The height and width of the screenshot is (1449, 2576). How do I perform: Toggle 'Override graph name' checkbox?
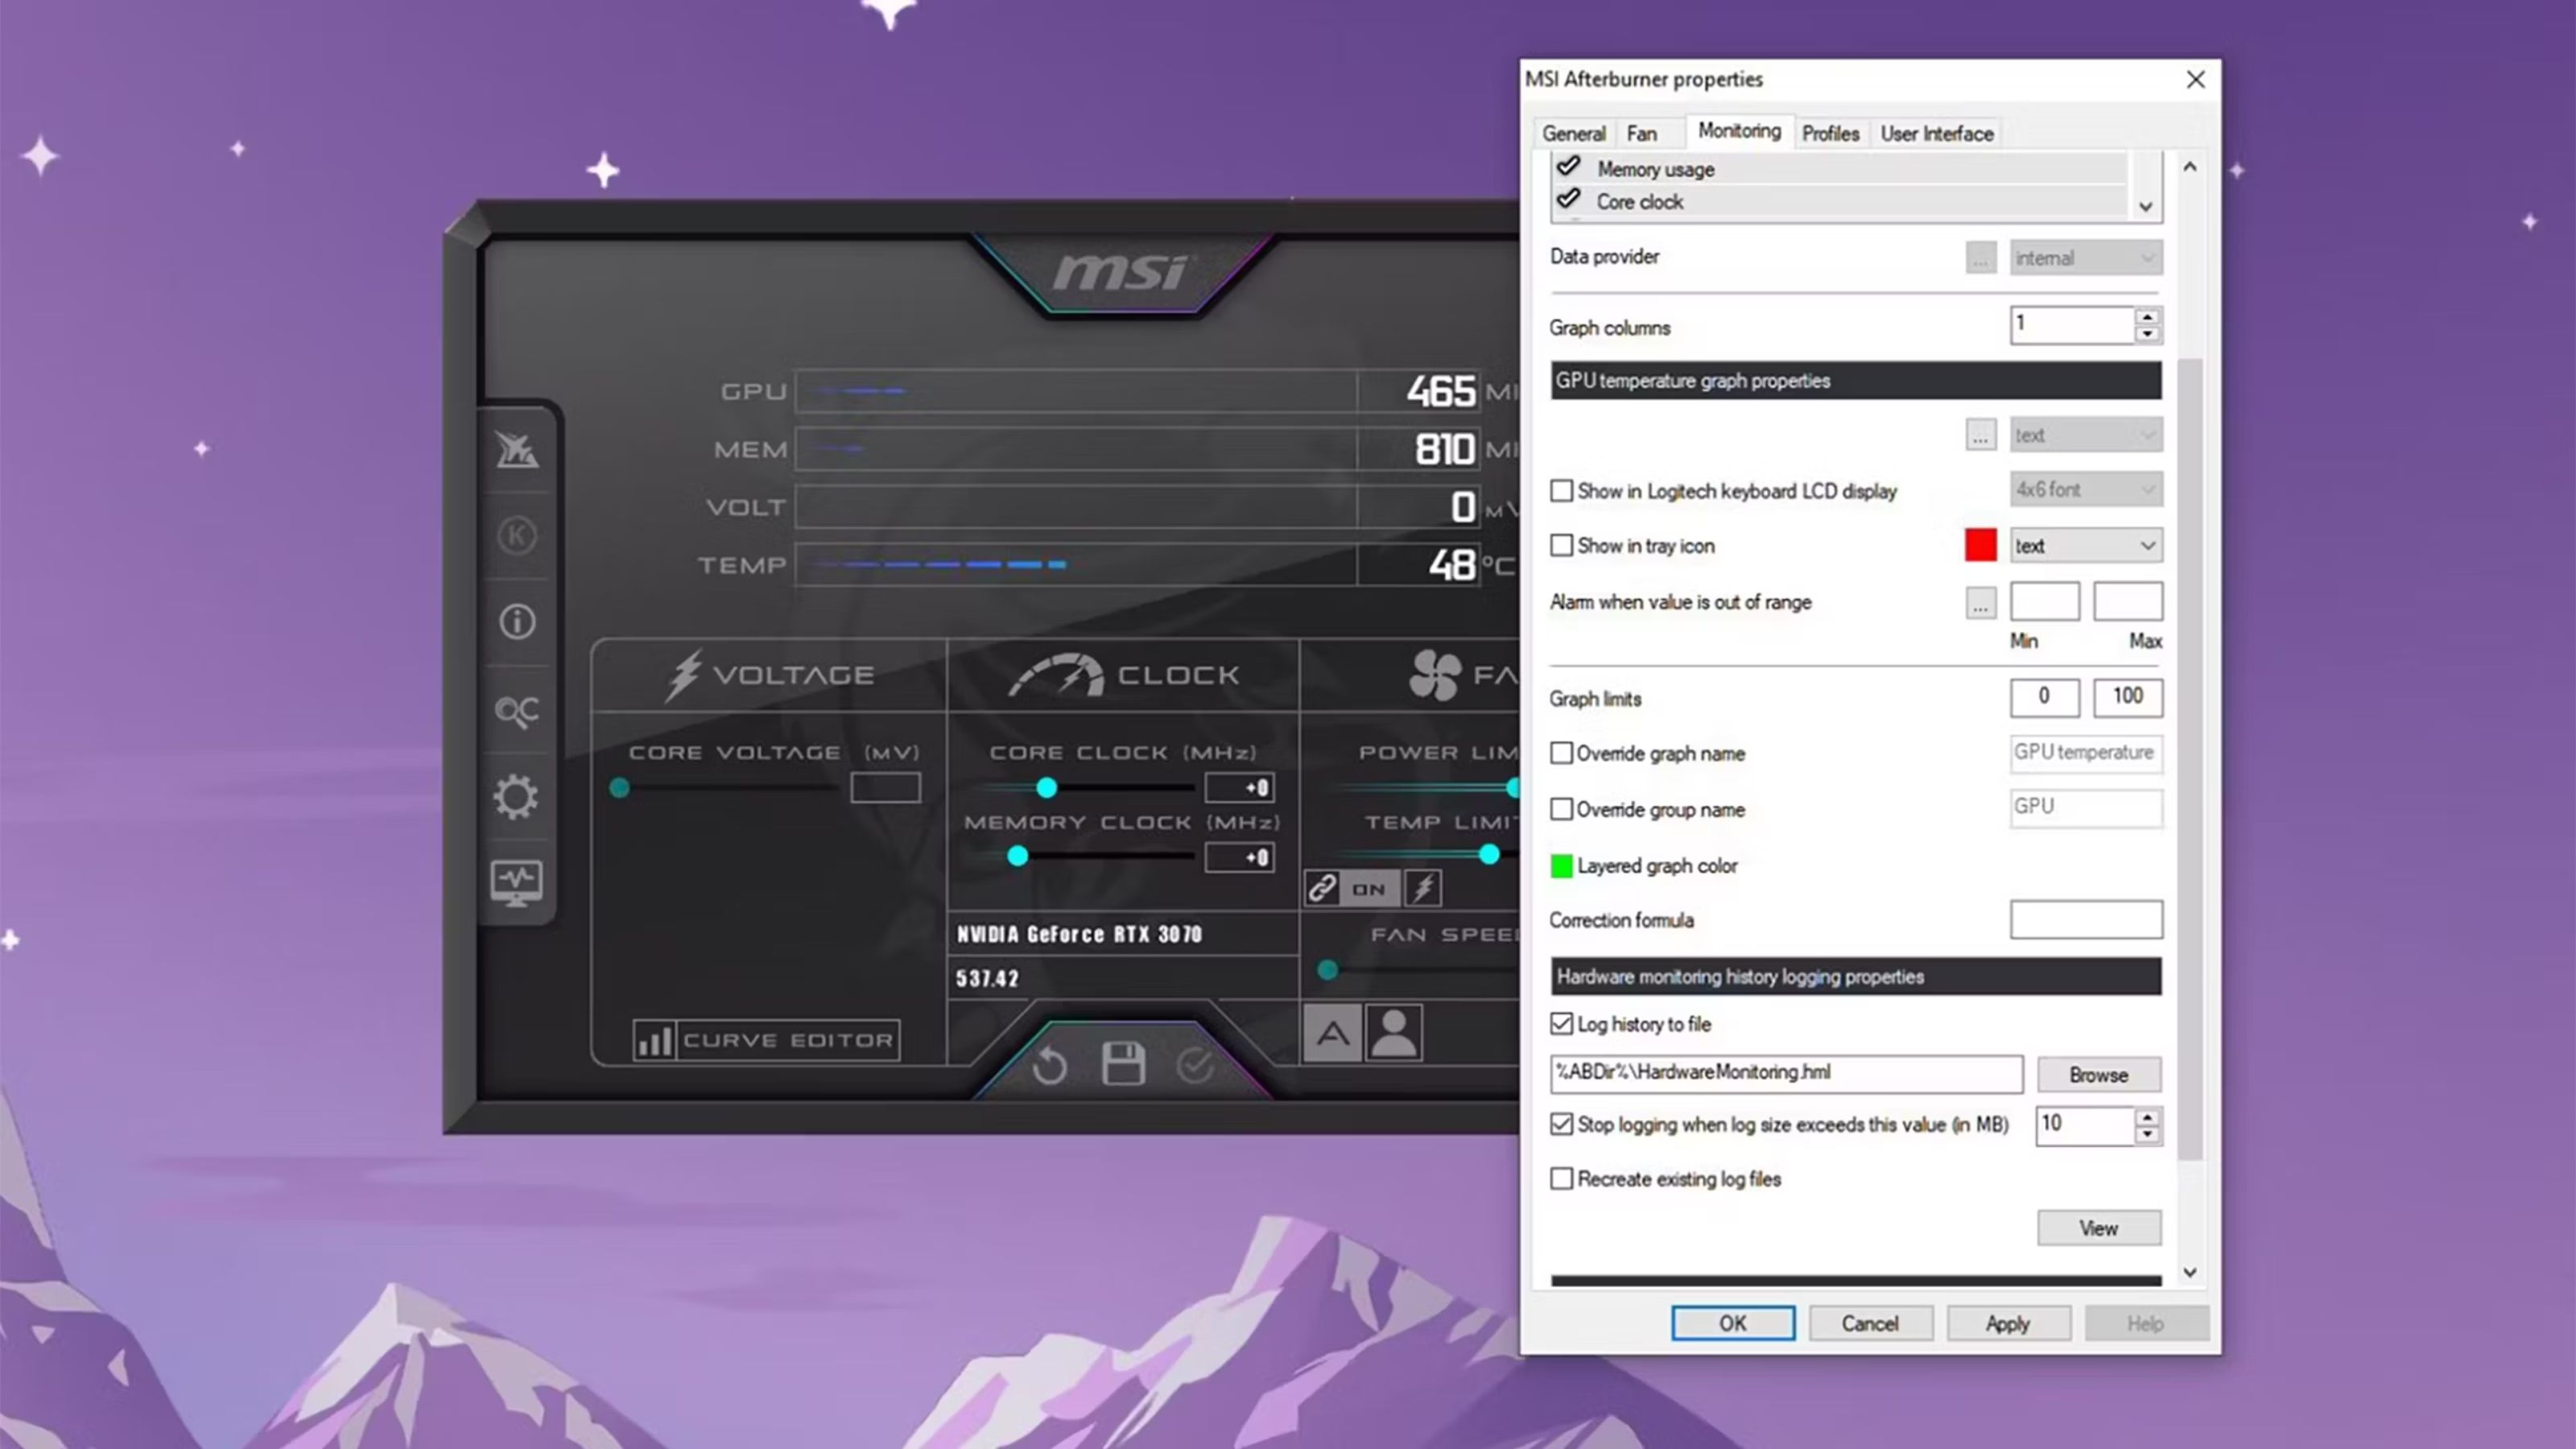pos(1558,752)
